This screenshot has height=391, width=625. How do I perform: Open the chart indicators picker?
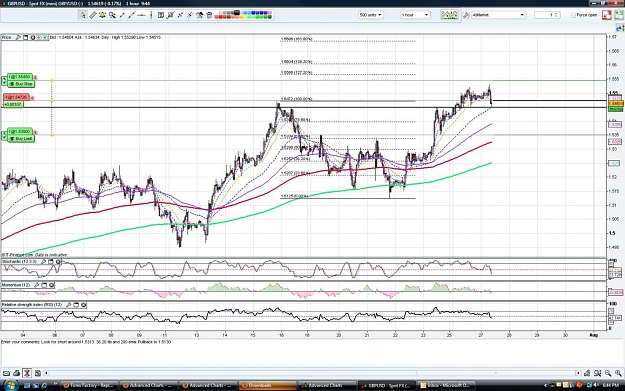tap(449, 15)
